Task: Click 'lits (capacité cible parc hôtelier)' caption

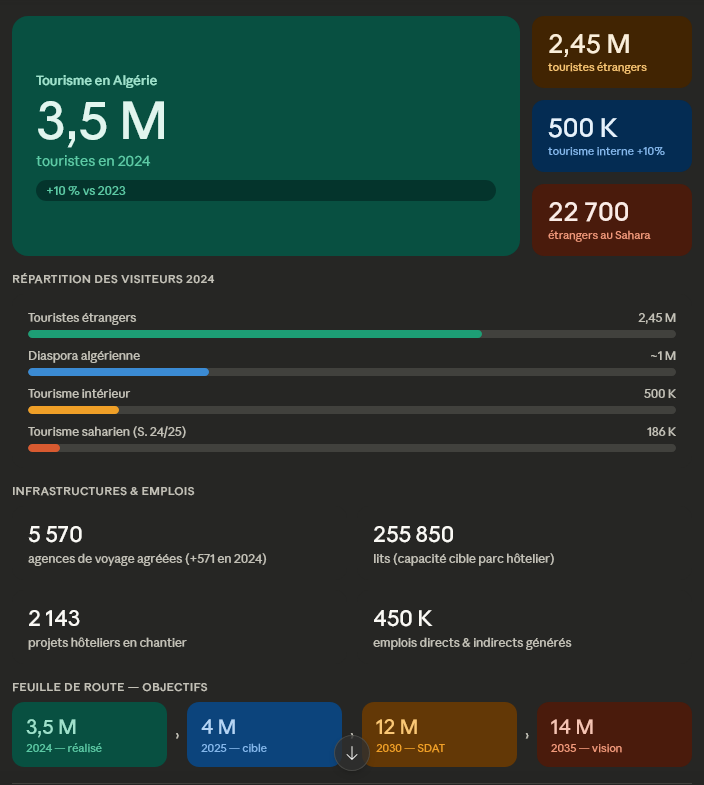Action: 464,559
